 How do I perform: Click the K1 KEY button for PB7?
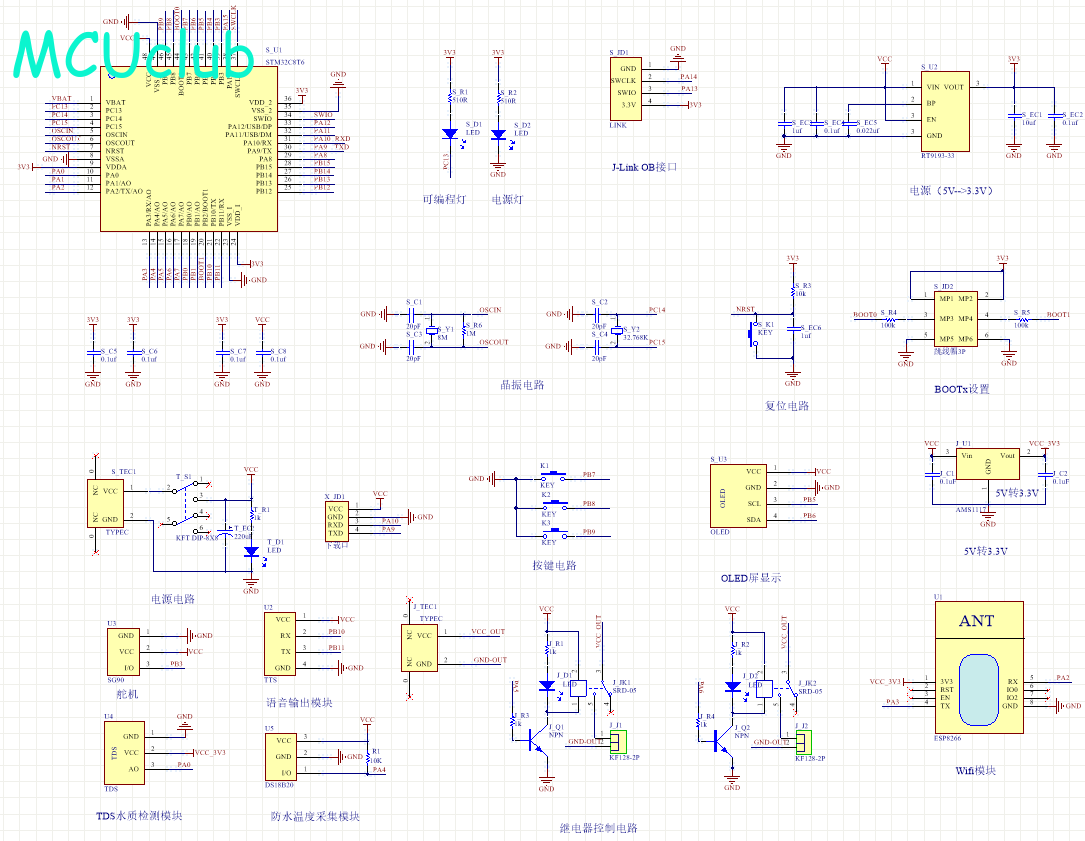tap(552, 476)
